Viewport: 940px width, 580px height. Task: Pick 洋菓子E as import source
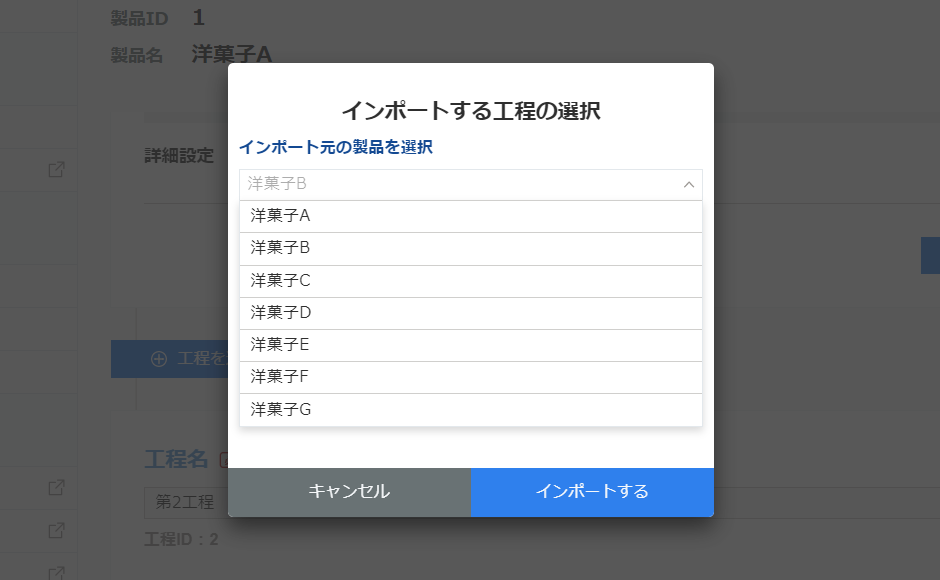[x=471, y=345]
